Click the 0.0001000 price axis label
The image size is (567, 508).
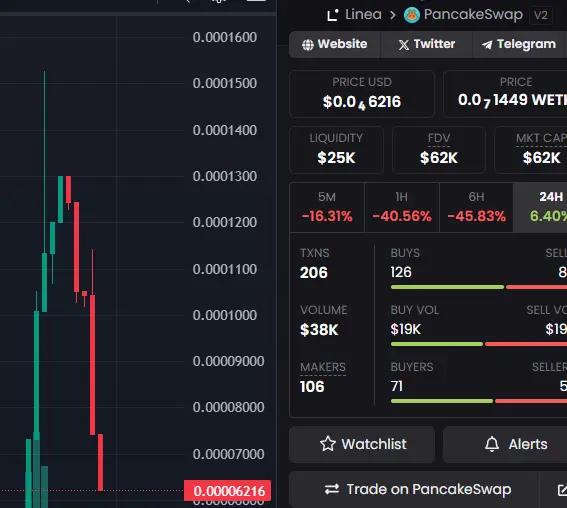tap(225, 315)
